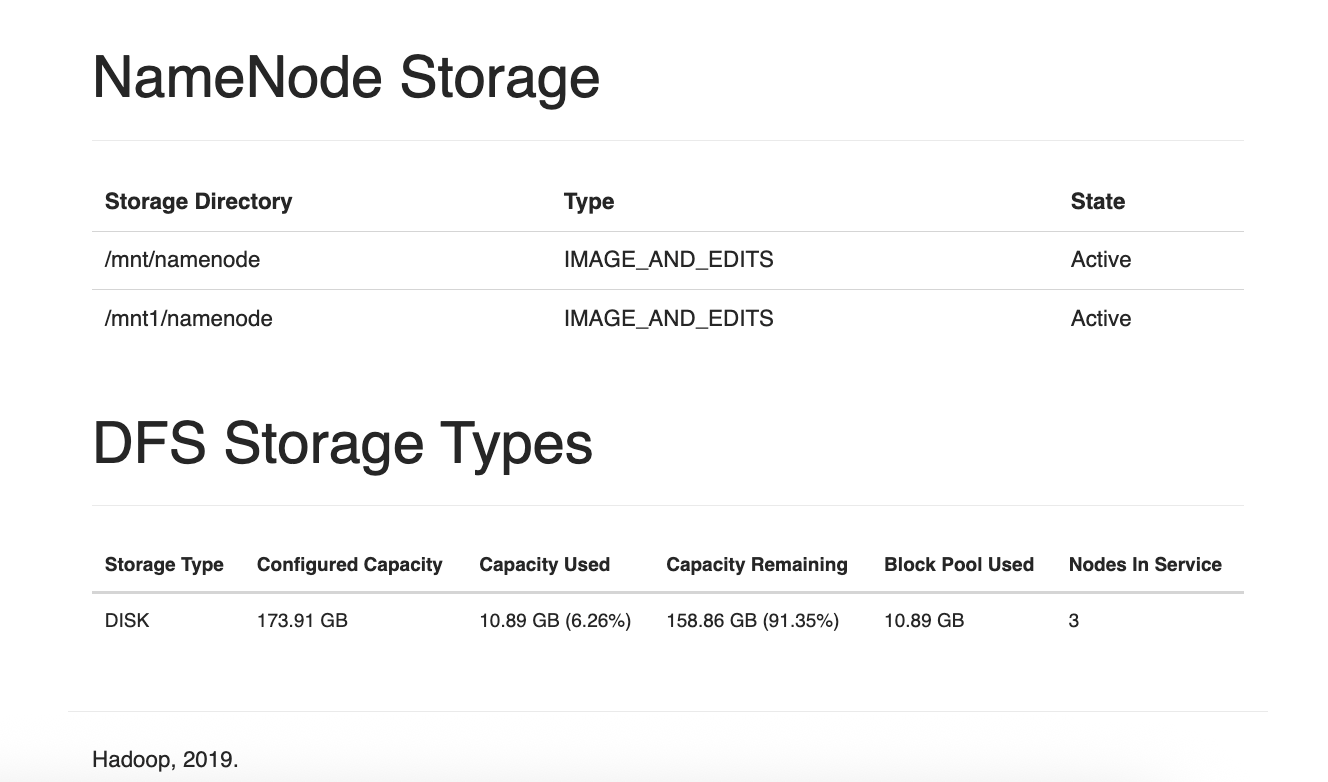Screen dimensions: 1328x782
Task: Select the /mnt/namenode directory cell
Action: tap(182, 260)
